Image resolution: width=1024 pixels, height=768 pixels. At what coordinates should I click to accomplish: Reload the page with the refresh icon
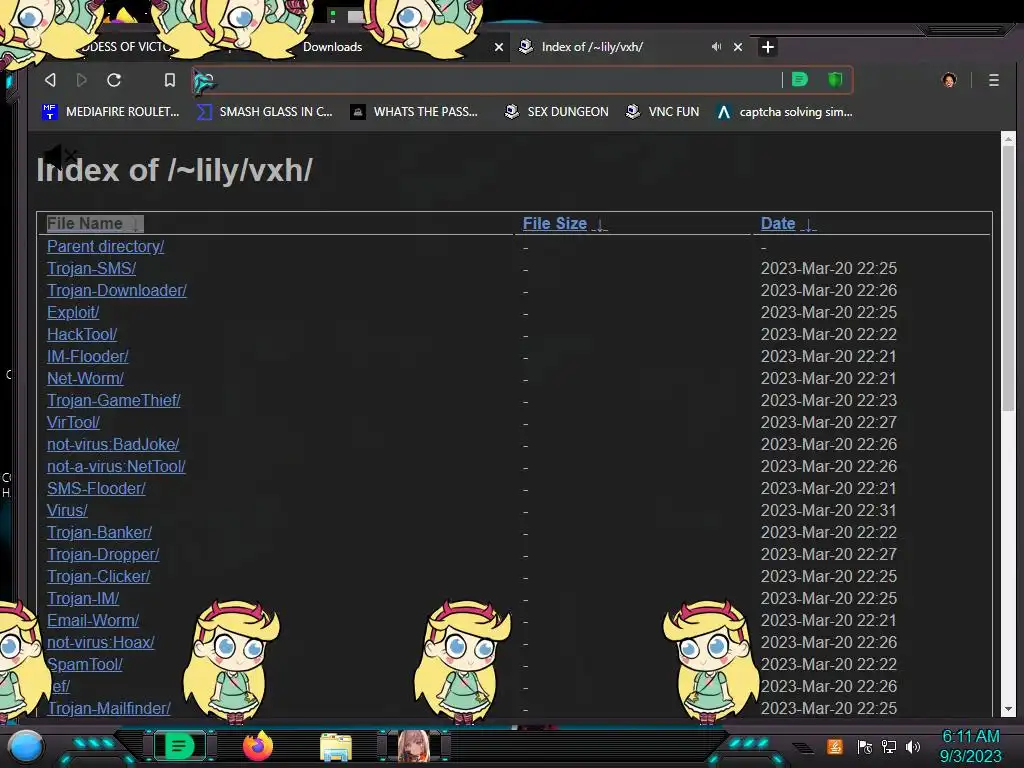click(x=114, y=80)
